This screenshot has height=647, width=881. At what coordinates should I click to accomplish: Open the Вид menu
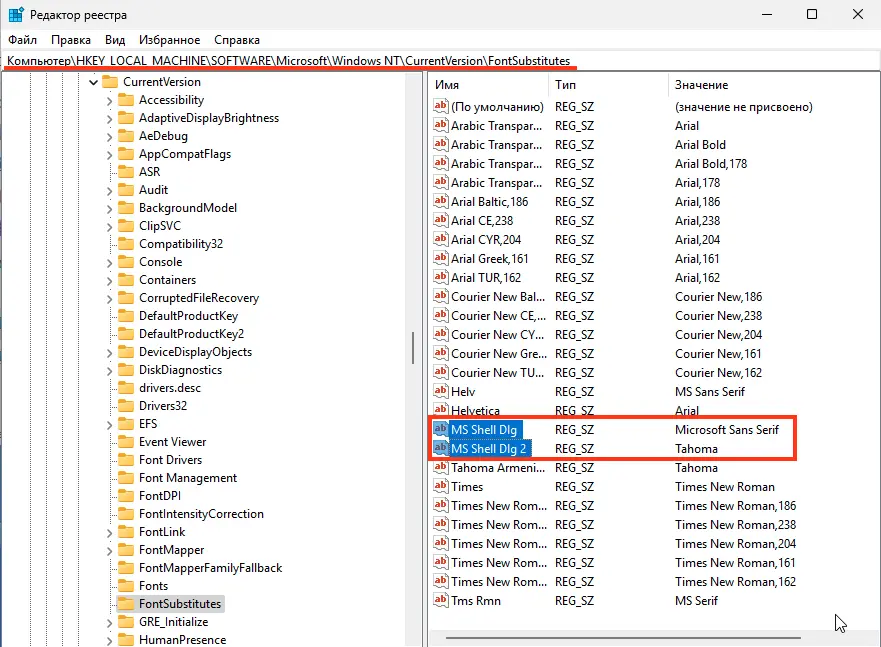coord(115,40)
